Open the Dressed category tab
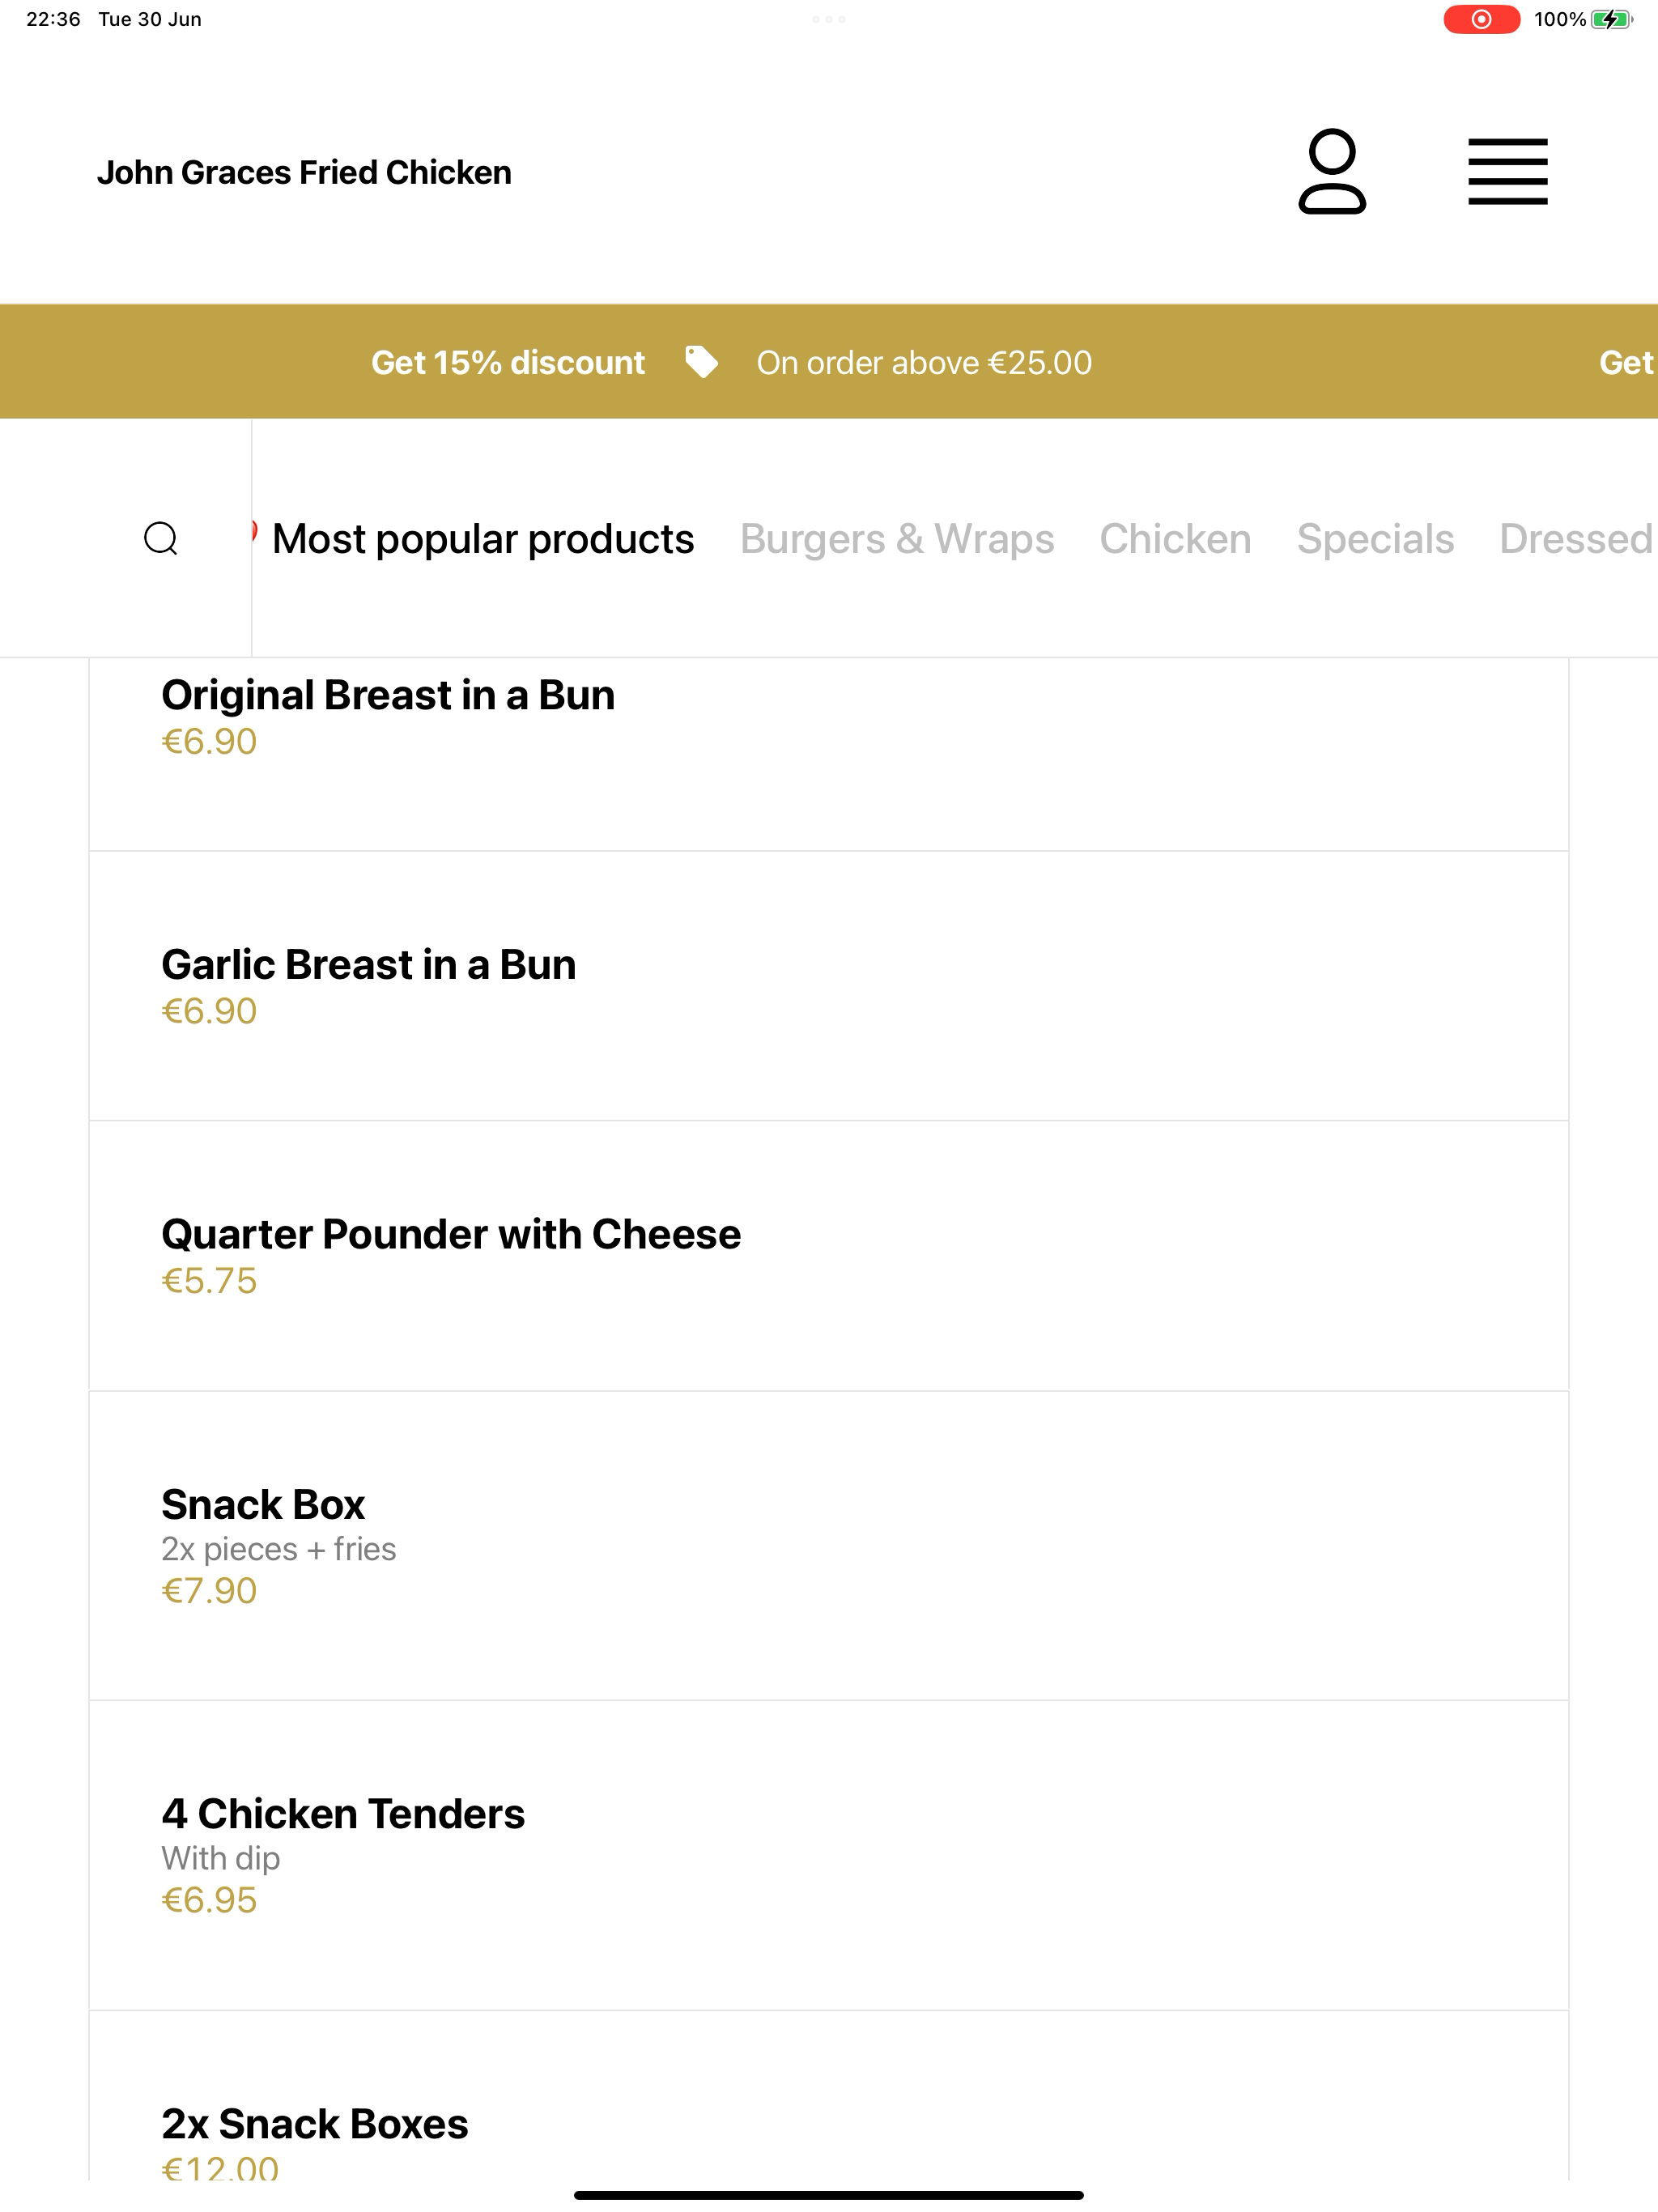 click(1577, 539)
